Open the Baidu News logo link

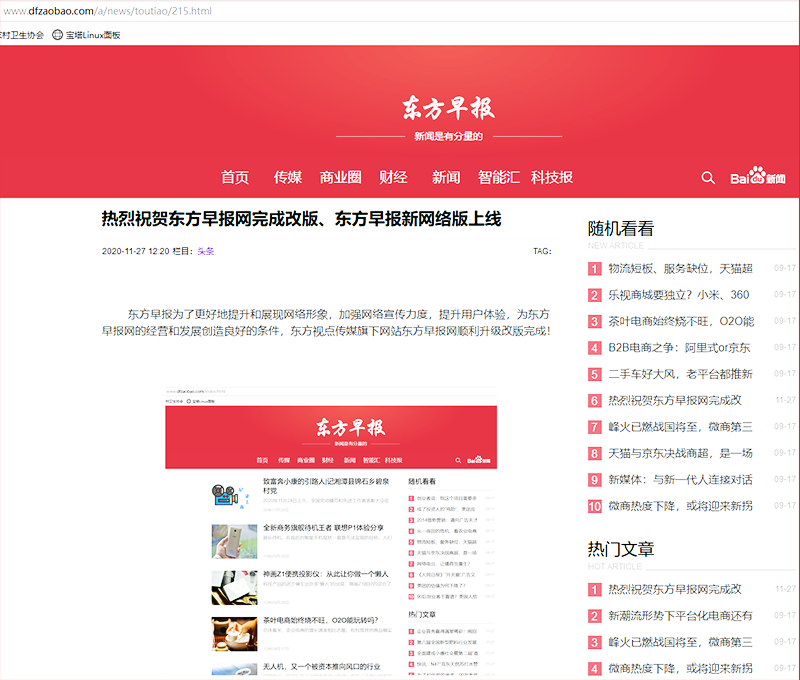(757, 177)
